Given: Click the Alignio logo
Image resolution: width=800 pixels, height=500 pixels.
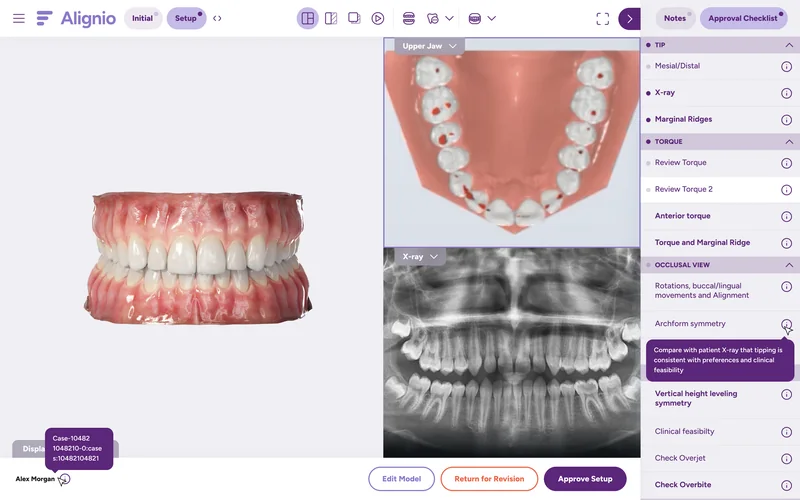Looking at the screenshot, I should tap(76, 18).
